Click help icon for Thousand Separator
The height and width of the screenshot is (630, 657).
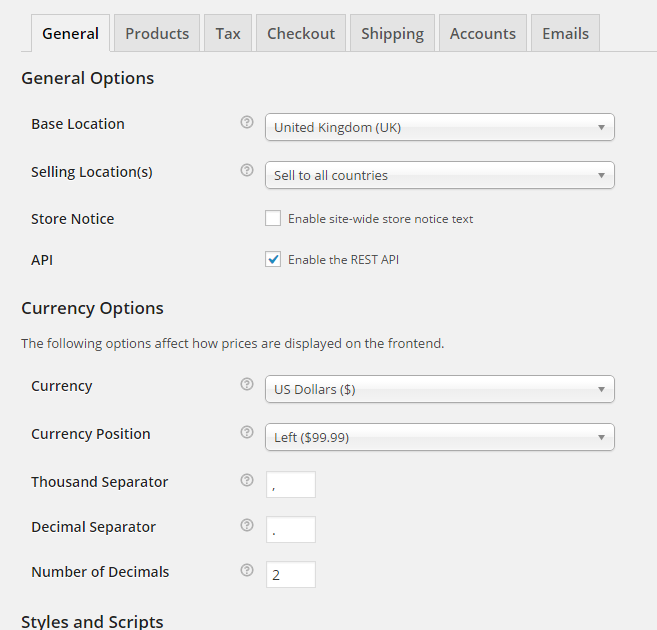coord(247,480)
